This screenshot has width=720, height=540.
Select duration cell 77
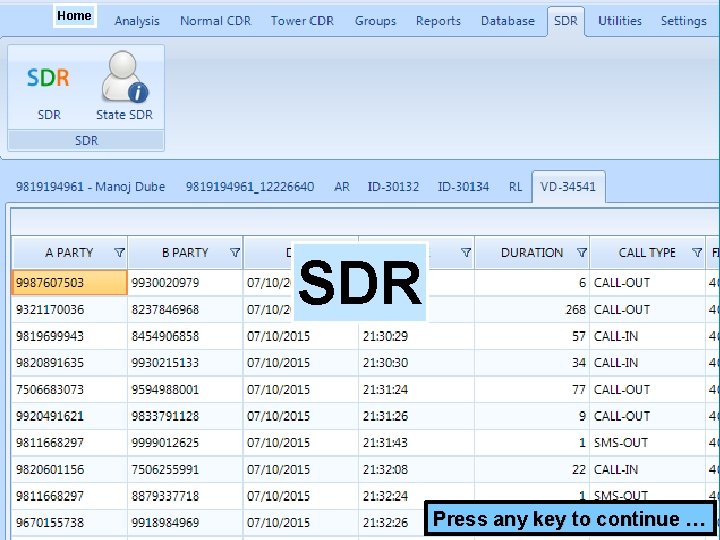[x=532, y=389]
